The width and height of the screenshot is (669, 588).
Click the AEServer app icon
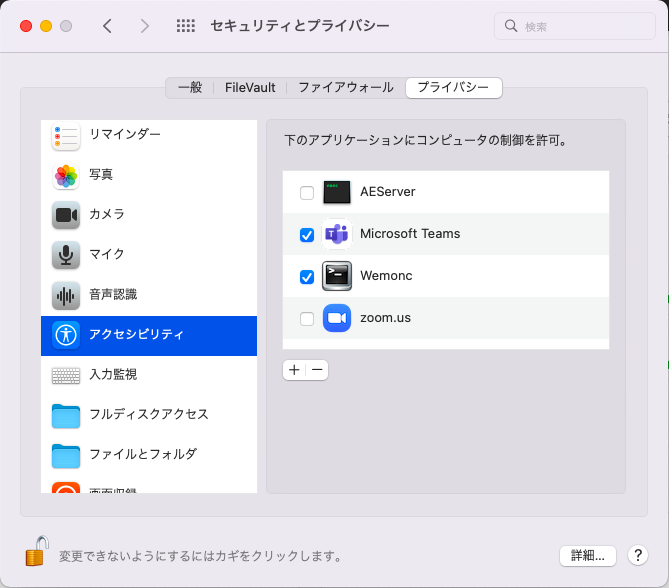click(337, 192)
